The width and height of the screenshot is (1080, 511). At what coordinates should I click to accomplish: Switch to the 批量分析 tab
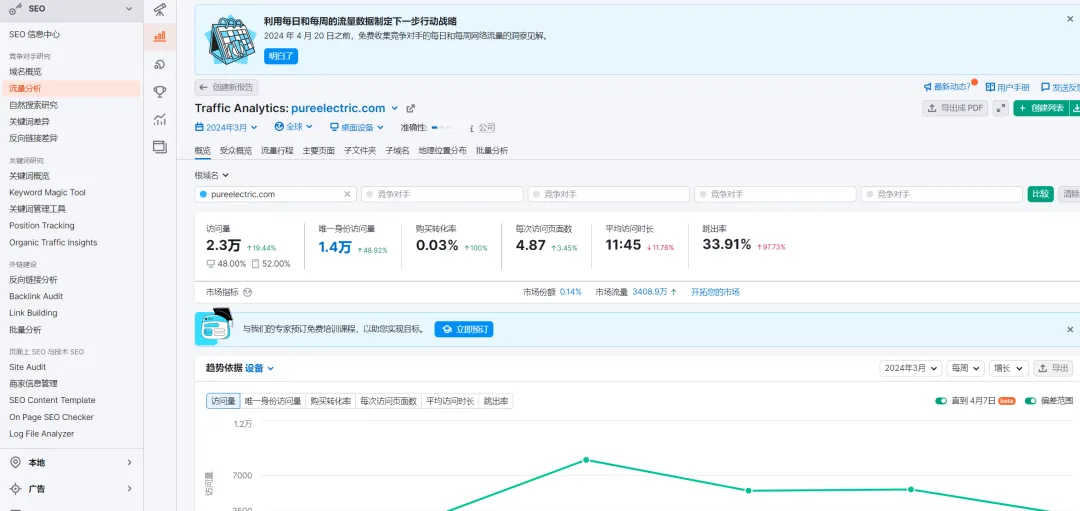pos(492,151)
